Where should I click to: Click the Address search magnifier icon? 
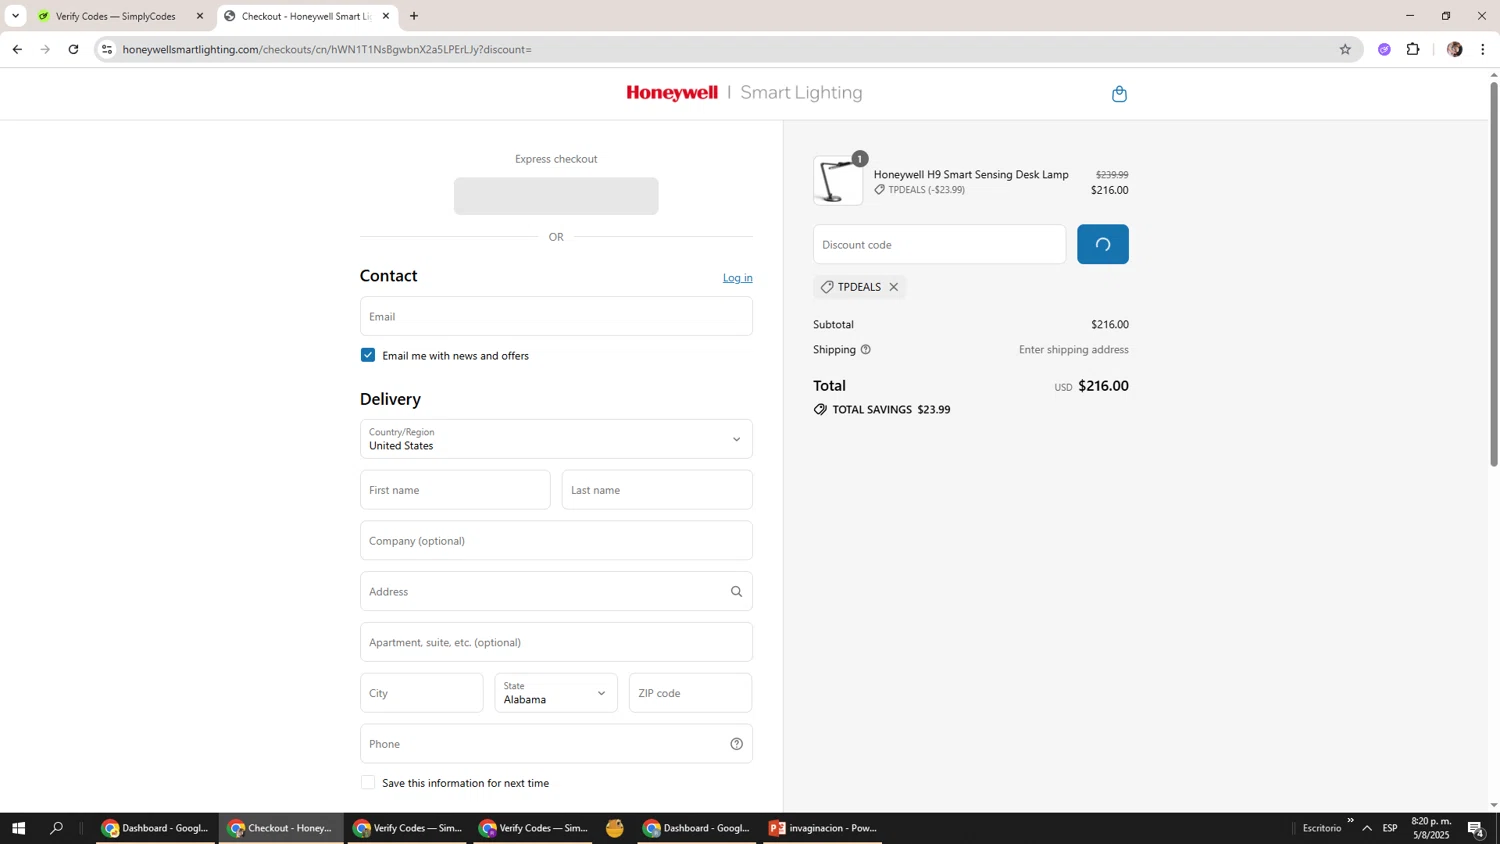click(736, 591)
